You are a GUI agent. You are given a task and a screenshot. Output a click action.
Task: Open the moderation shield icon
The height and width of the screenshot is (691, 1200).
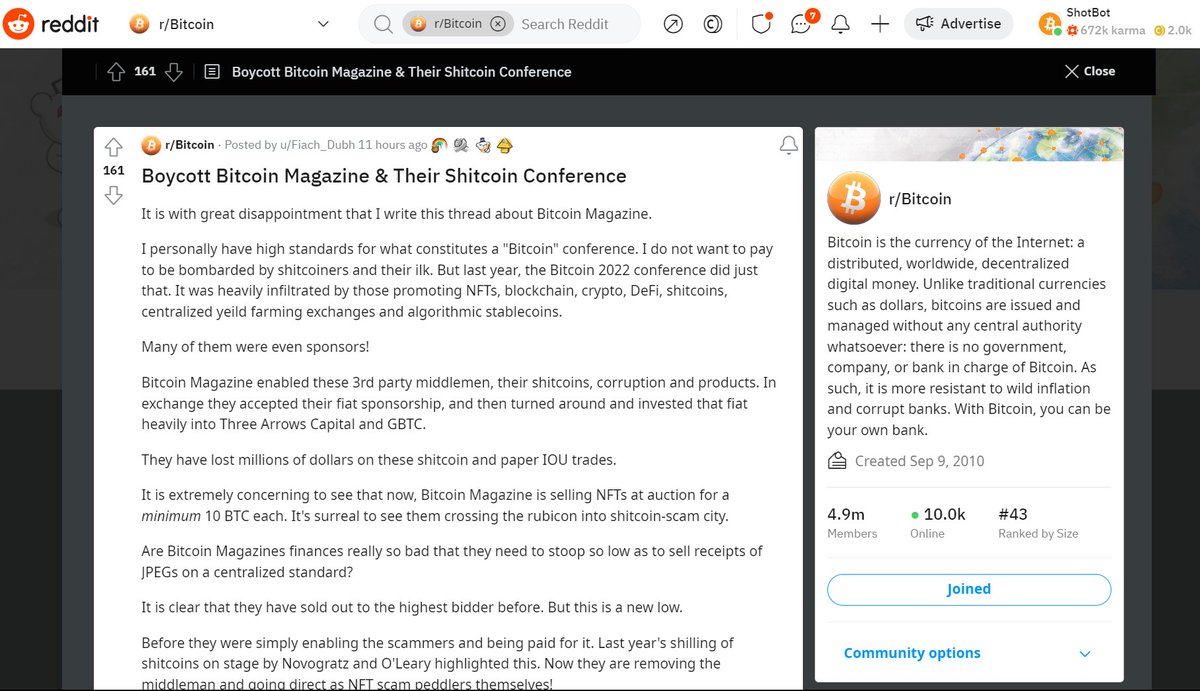761,23
